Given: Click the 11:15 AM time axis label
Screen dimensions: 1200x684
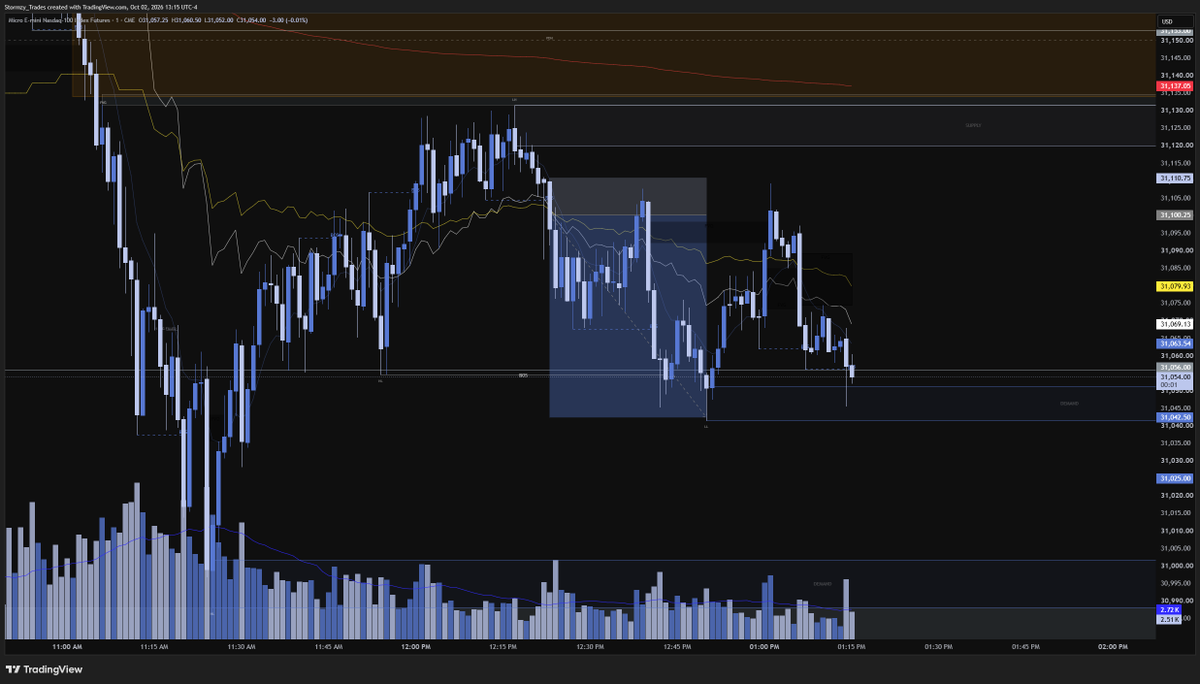Looking at the screenshot, I should 154,647.
